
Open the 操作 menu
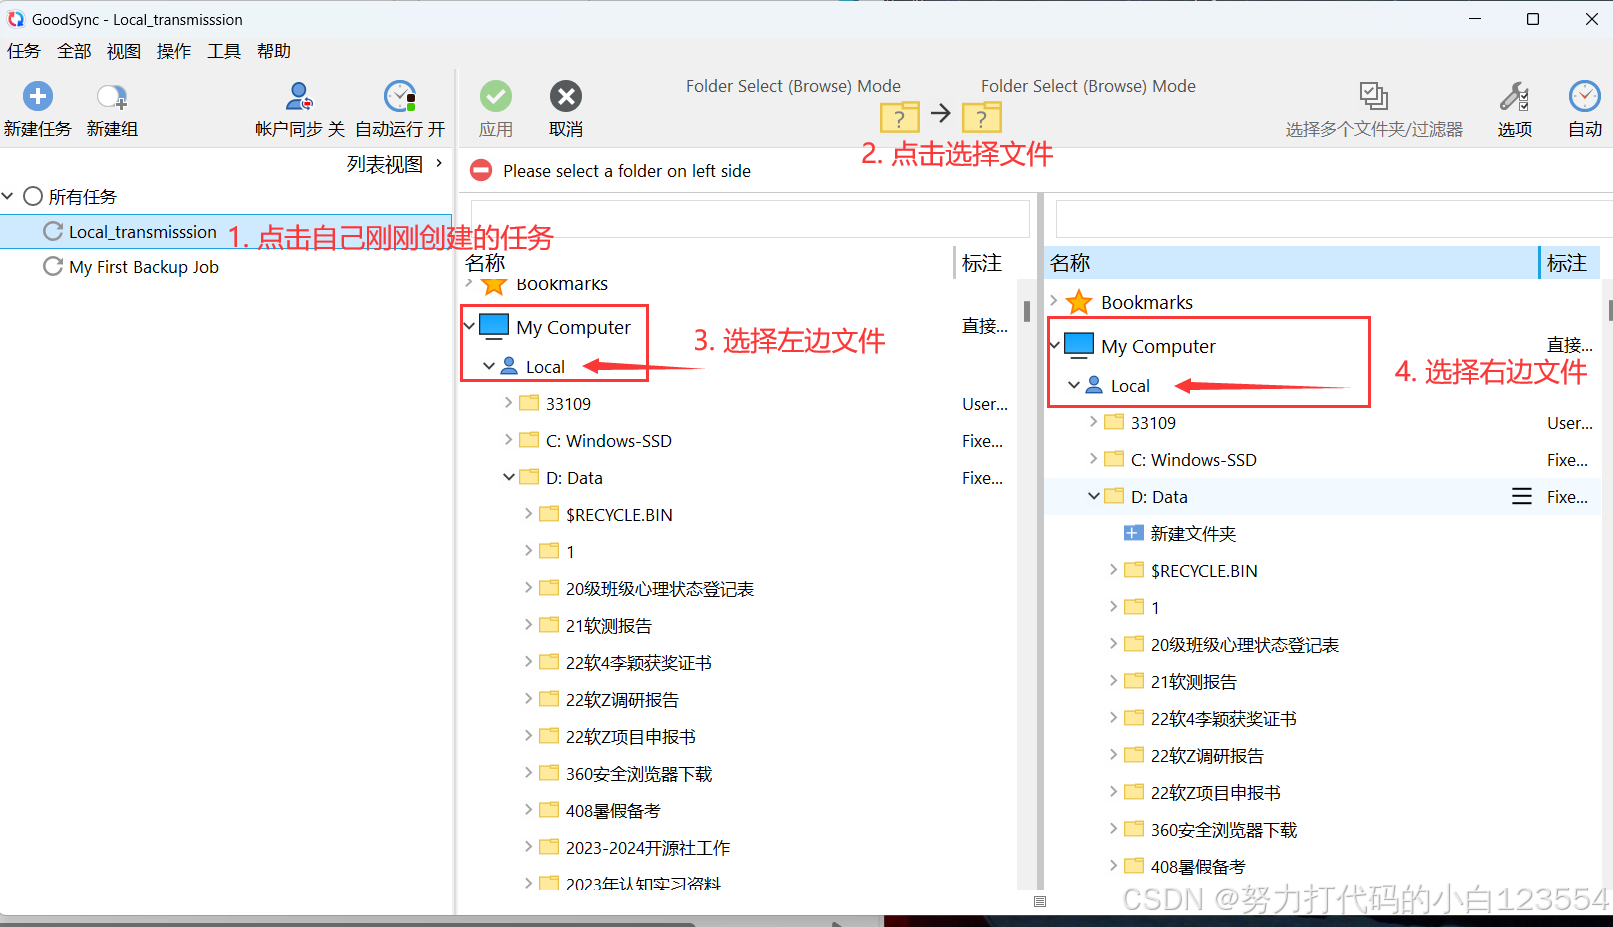pyautogui.click(x=174, y=51)
